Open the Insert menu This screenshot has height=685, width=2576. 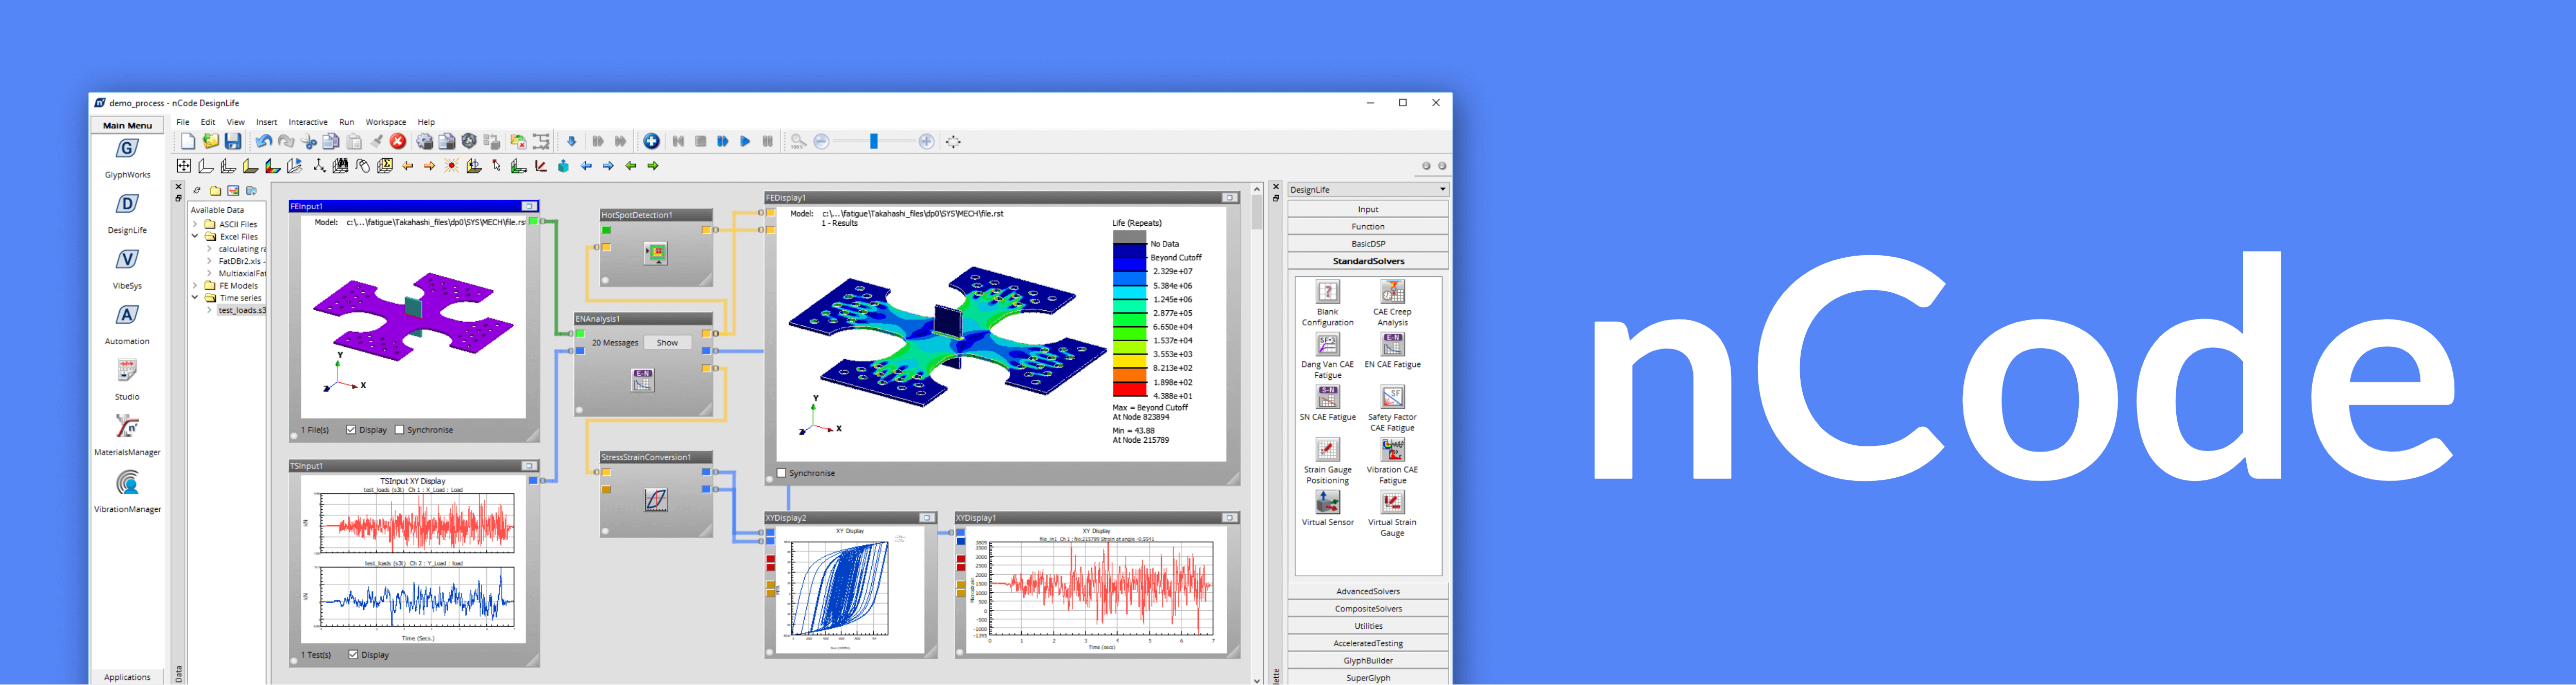click(267, 122)
